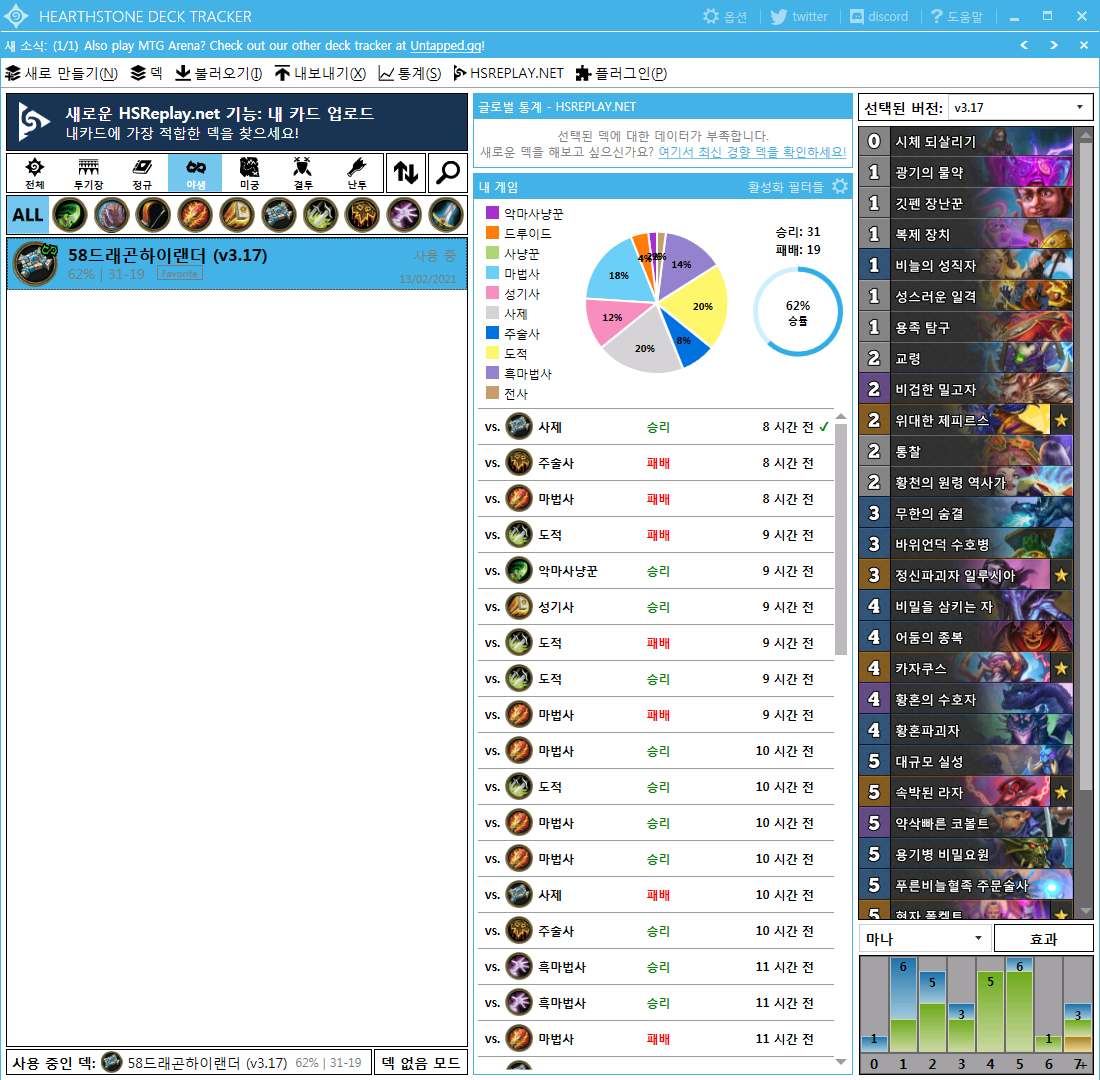Screen dimensions: 1100x1080
Task: Open 덱 menu
Action: [x=147, y=73]
